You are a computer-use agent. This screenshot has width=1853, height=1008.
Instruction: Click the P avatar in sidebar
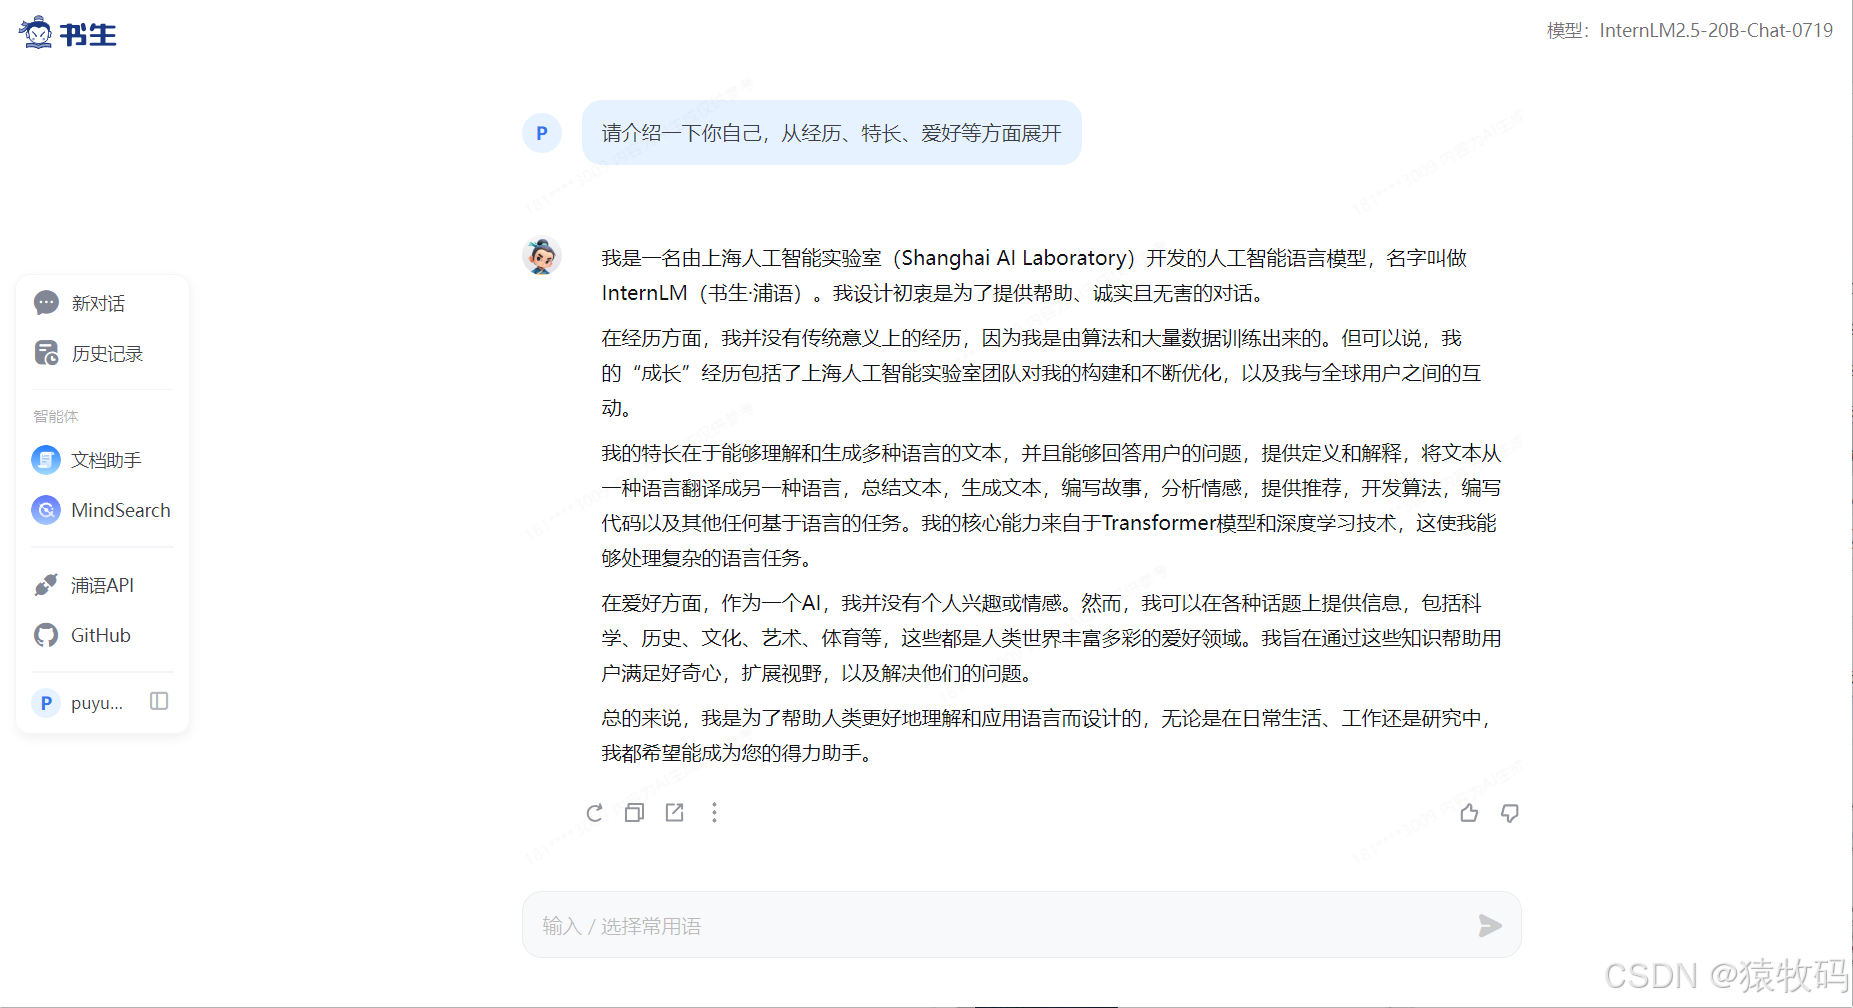[46, 703]
